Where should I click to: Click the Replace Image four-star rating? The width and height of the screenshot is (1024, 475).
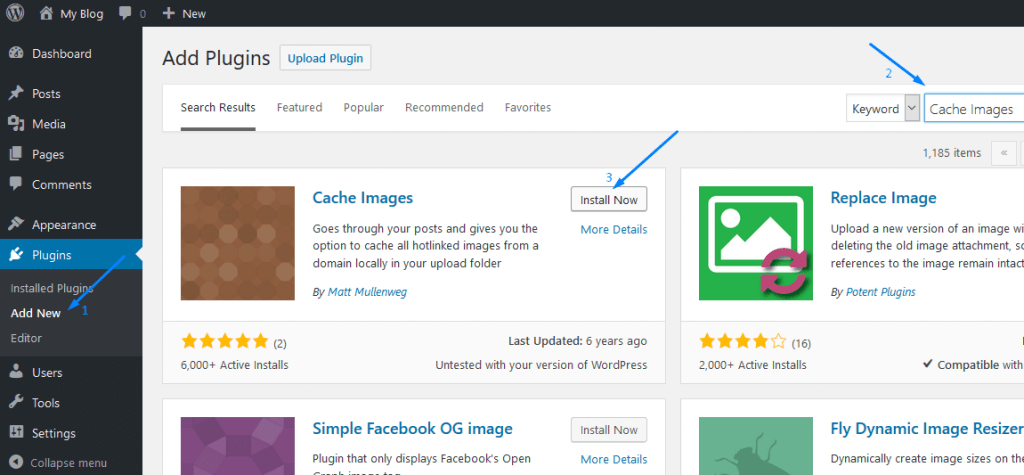tap(743, 340)
